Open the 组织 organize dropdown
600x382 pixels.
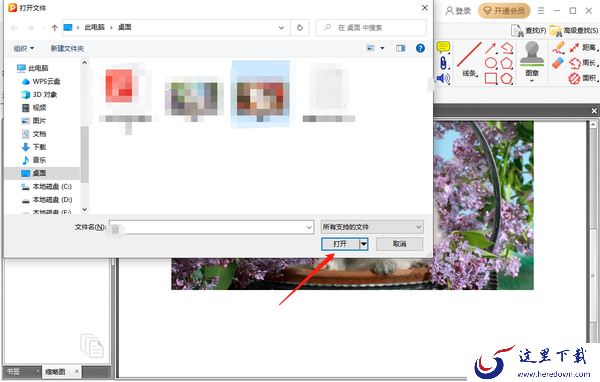24,48
